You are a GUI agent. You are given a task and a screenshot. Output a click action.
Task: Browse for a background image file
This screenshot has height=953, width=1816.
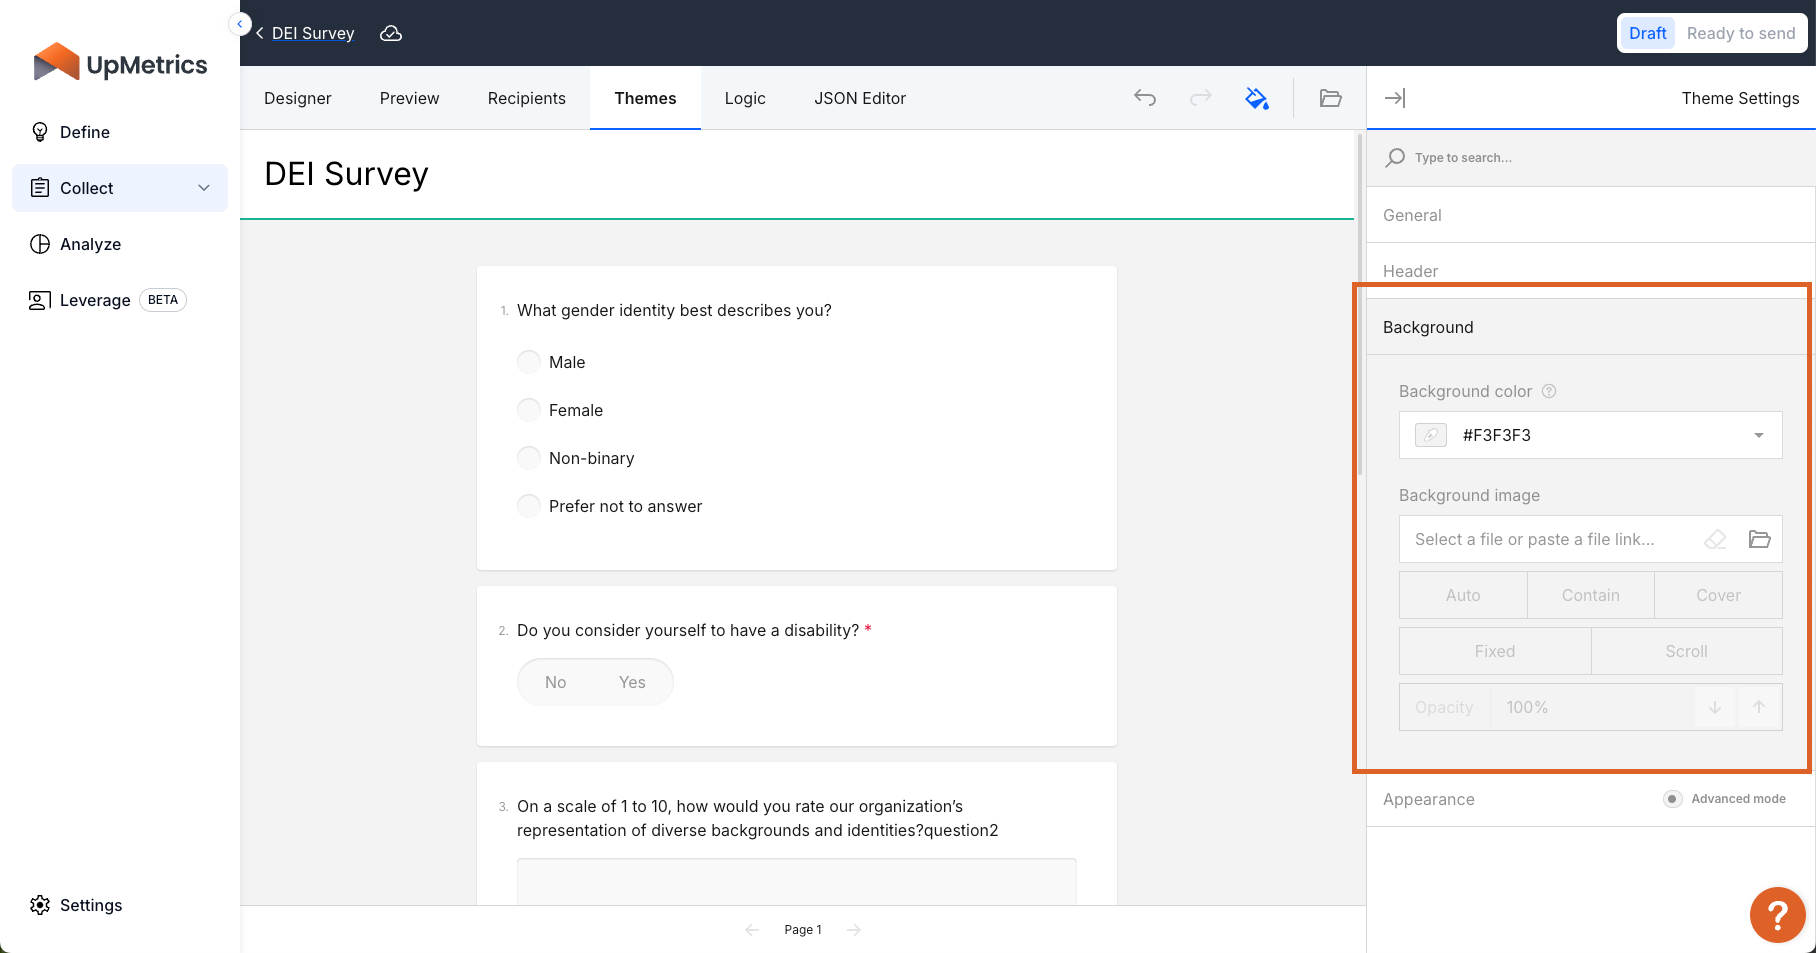click(x=1759, y=540)
